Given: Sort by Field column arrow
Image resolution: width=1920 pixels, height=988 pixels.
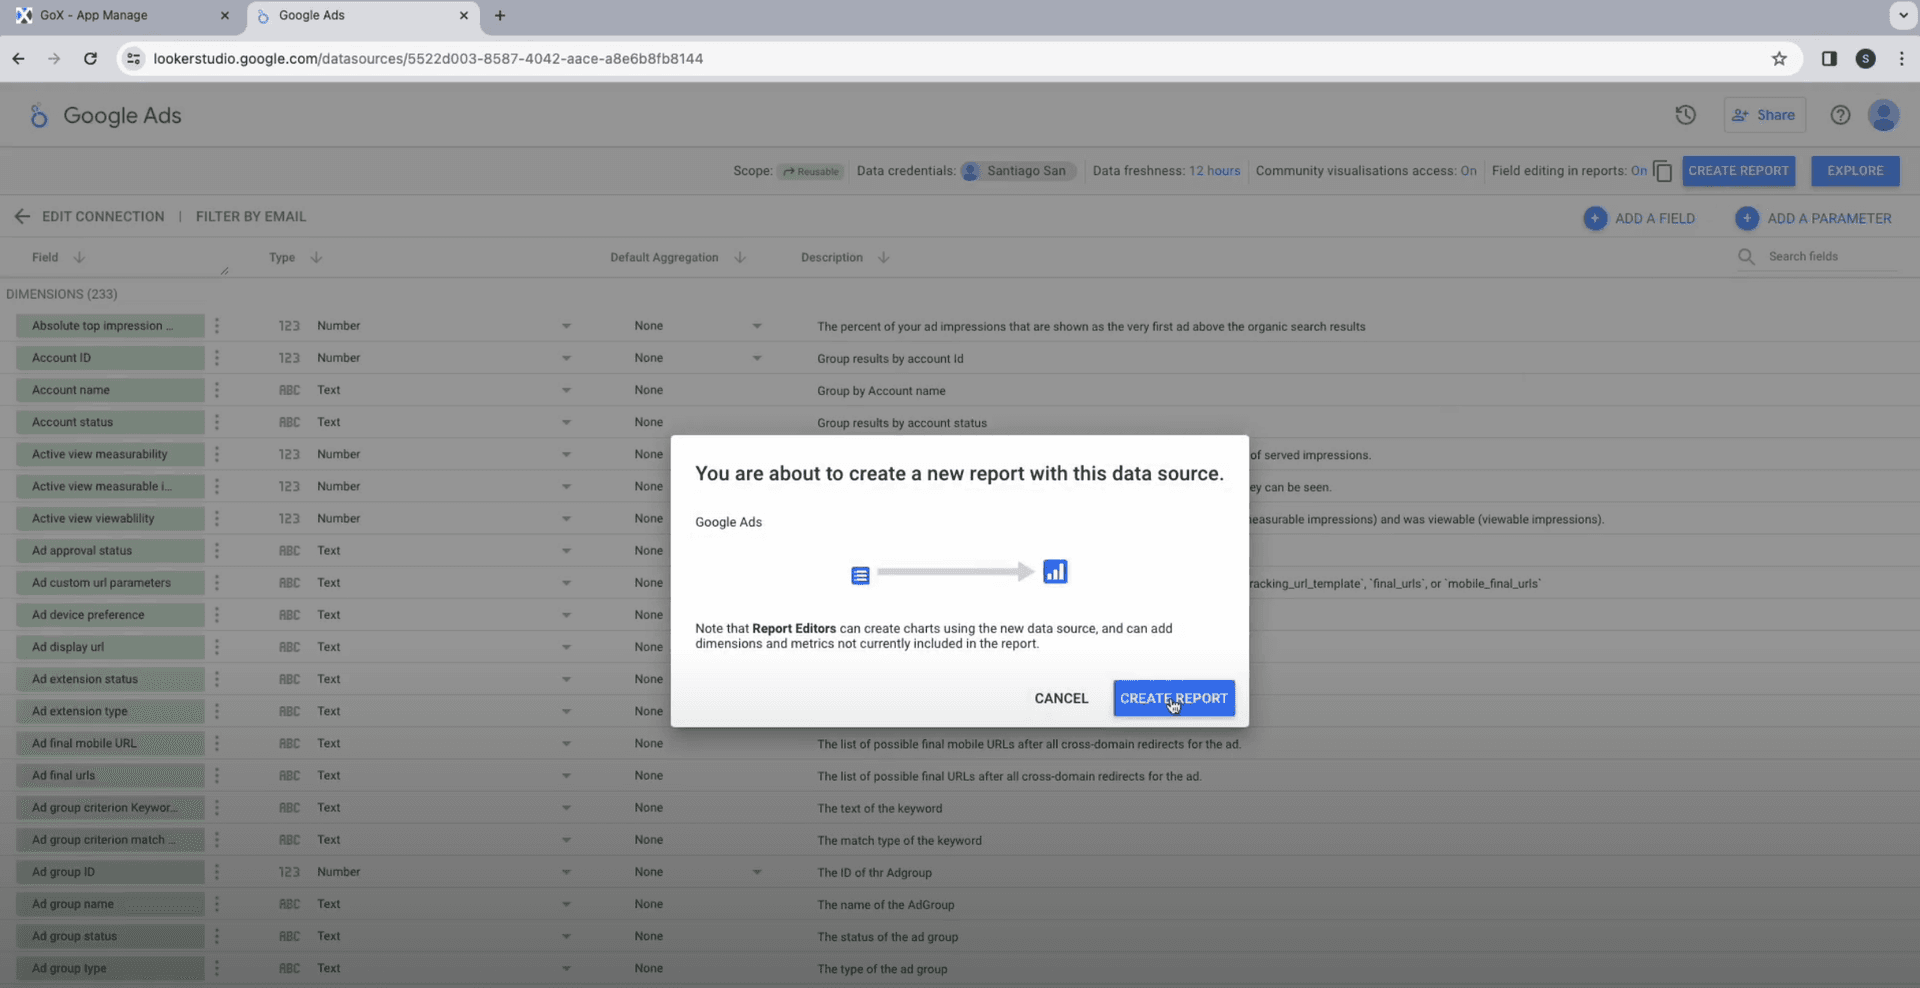Looking at the screenshot, I should coord(79,257).
